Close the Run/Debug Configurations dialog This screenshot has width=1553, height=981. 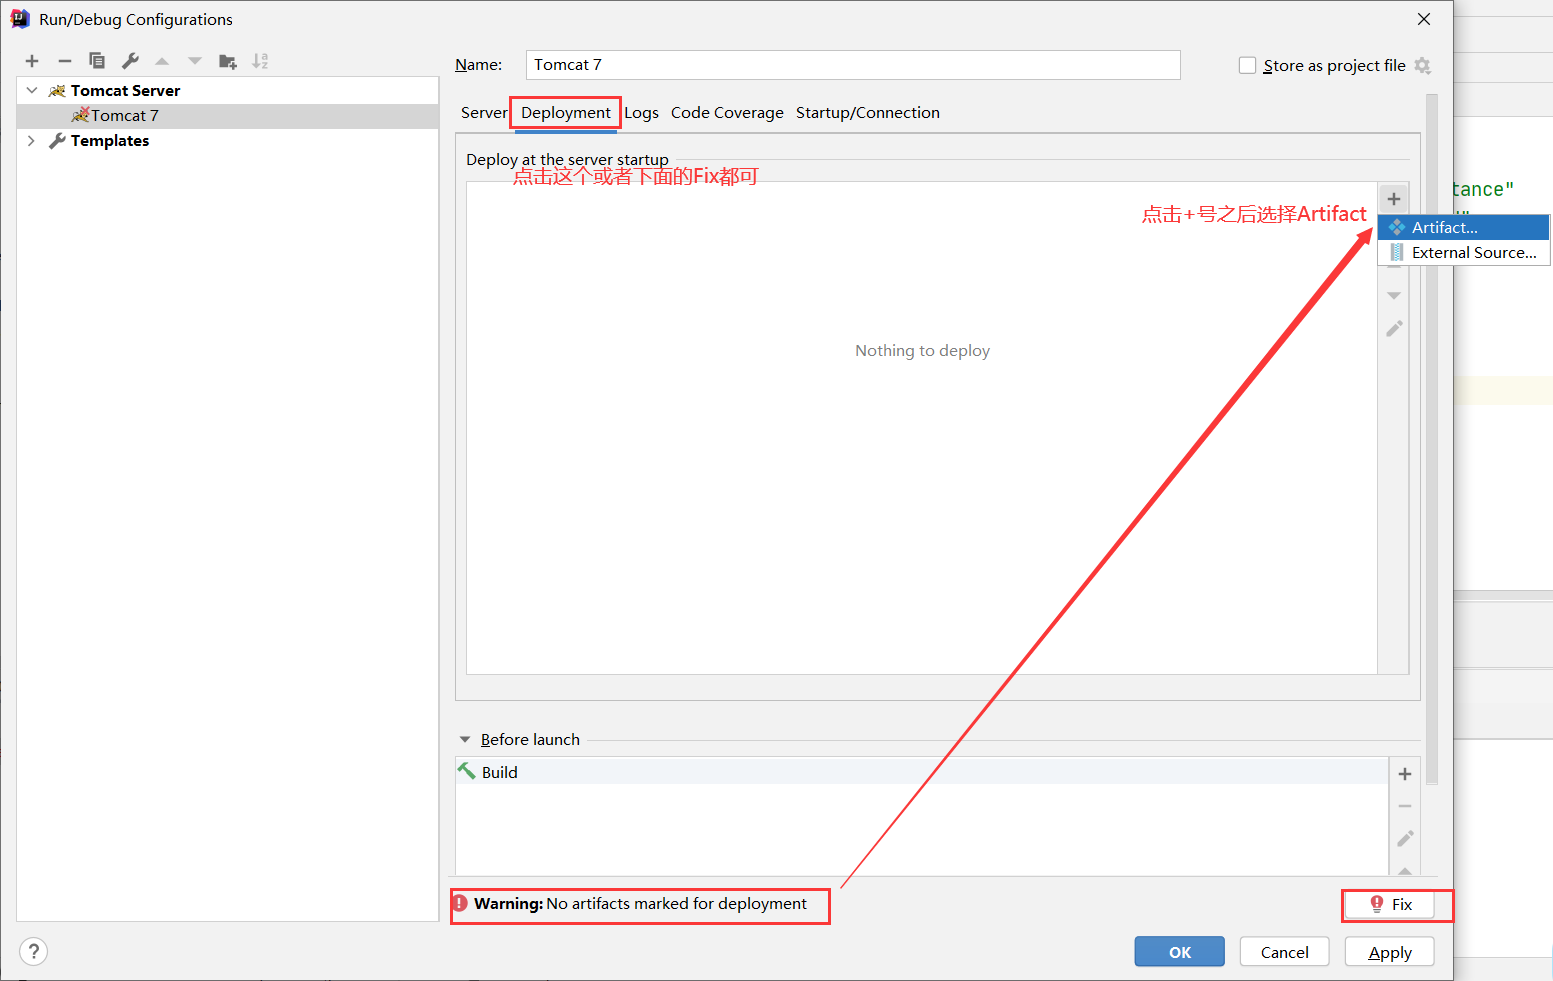tap(1424, 19)
